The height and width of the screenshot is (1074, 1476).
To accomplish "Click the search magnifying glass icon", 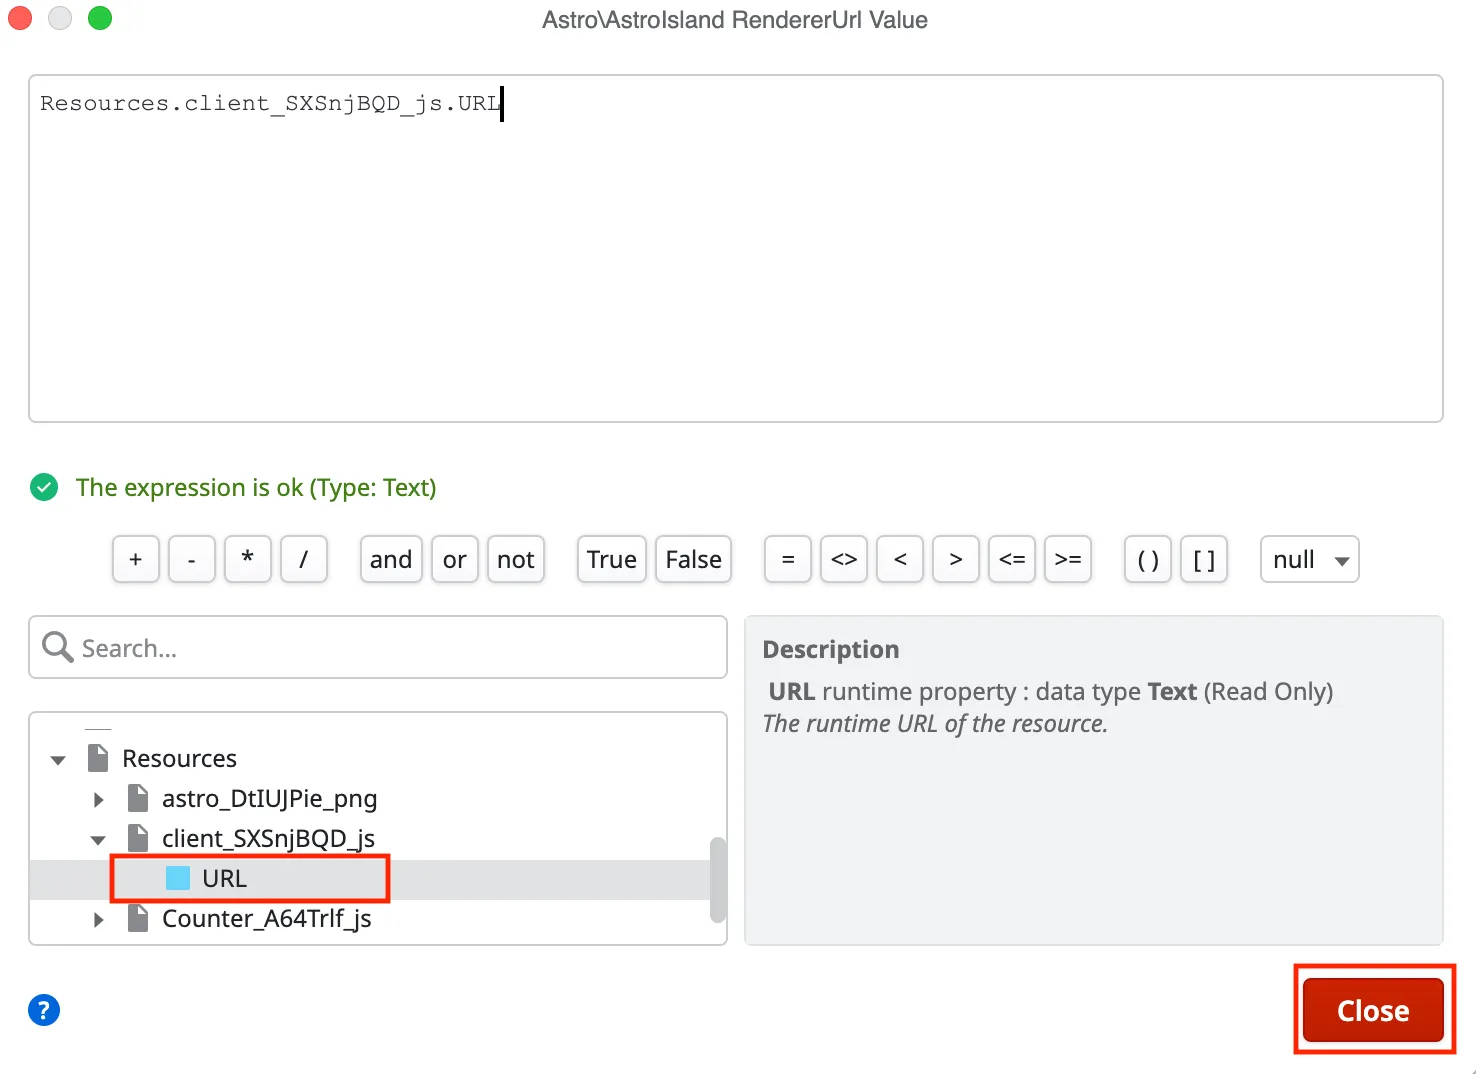I will pyautogui.click(x=57, y=647).
